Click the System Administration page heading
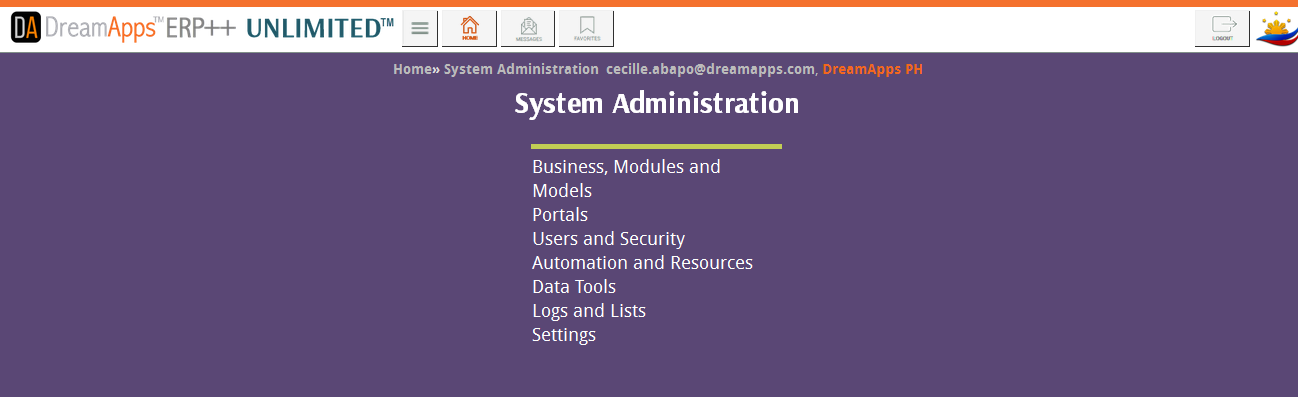1298x397 pixels. pyautogui.click(x=657, y=103)
